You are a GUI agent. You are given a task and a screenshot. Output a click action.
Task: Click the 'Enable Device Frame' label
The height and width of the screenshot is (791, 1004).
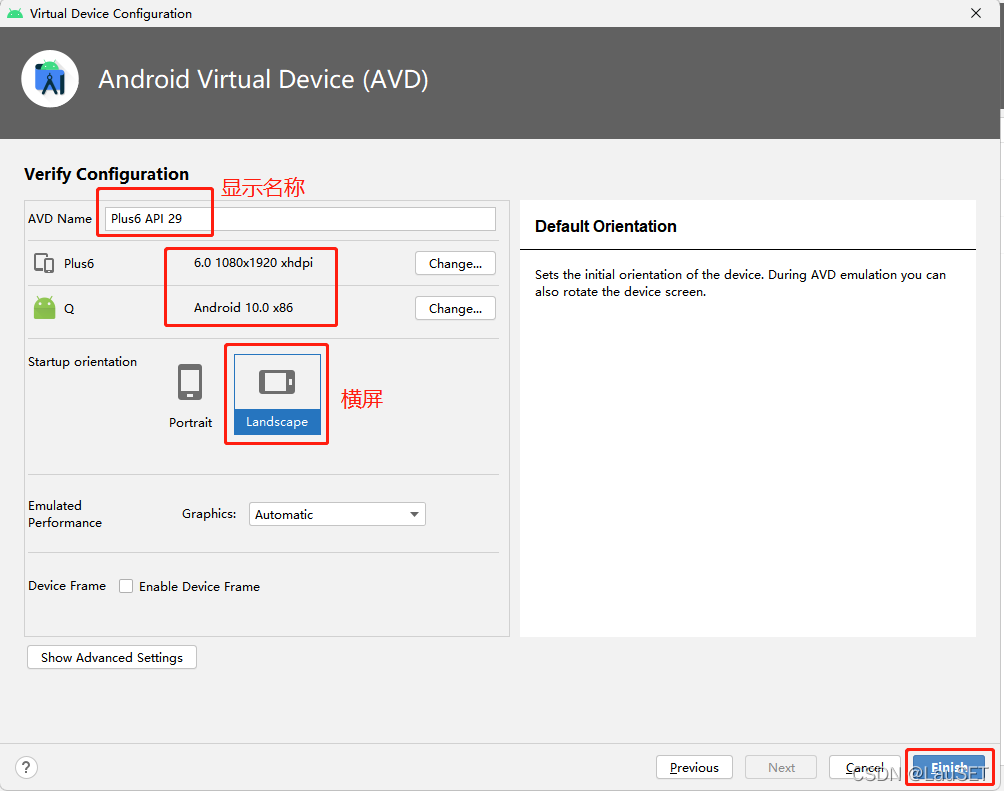coord(199,587)
